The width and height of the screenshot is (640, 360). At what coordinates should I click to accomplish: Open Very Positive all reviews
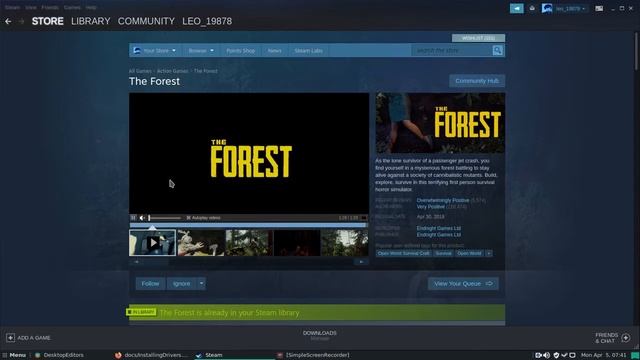(431, 207)
